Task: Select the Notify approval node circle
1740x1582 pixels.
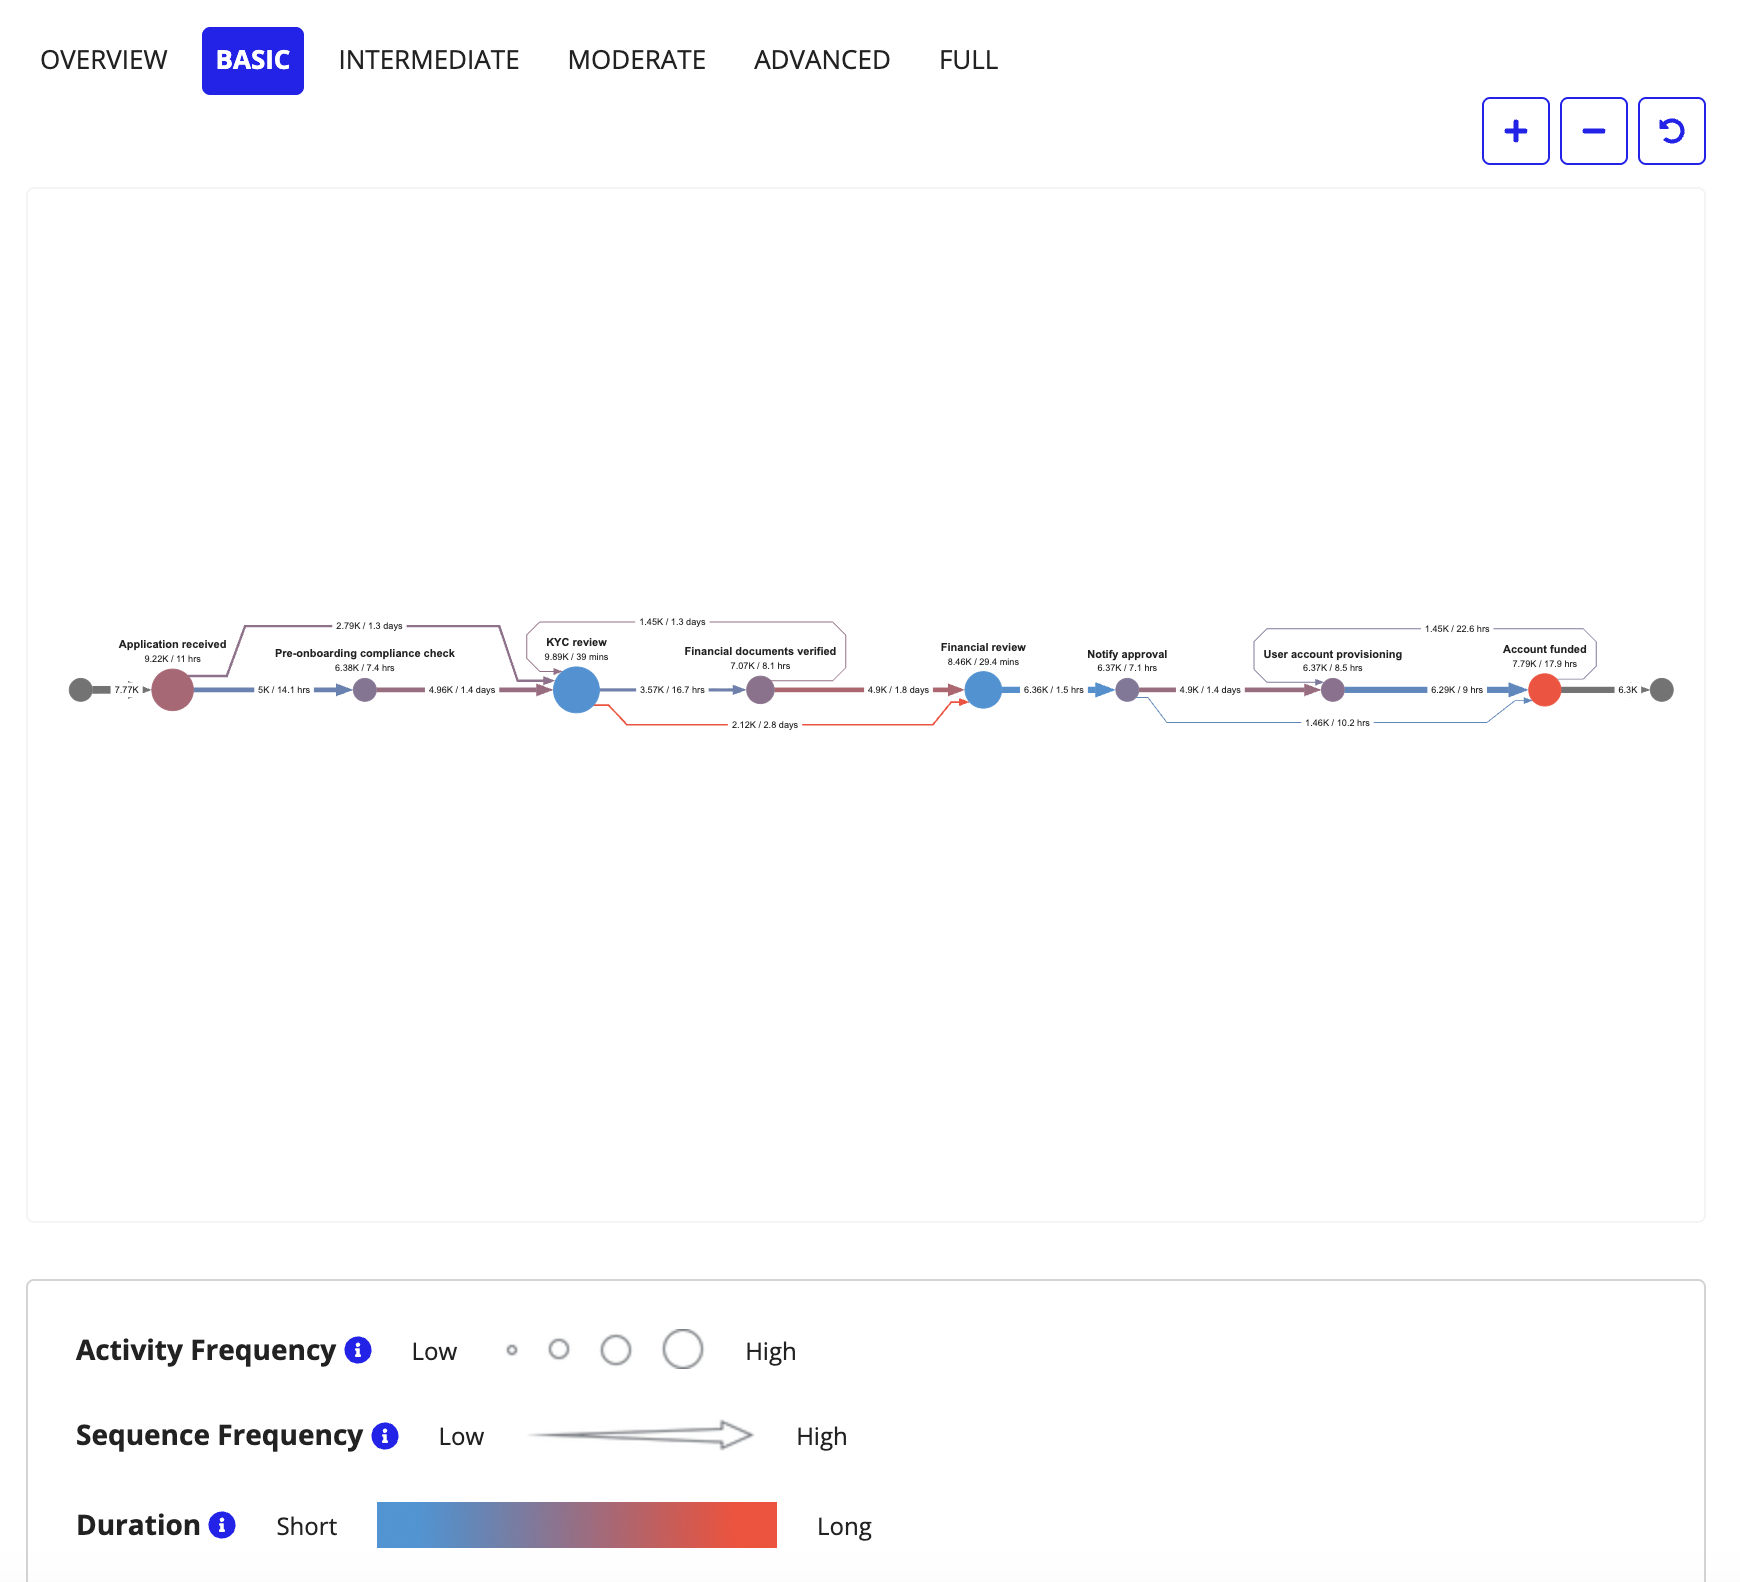Action: pyautogui.click(x=1127, y=690)
